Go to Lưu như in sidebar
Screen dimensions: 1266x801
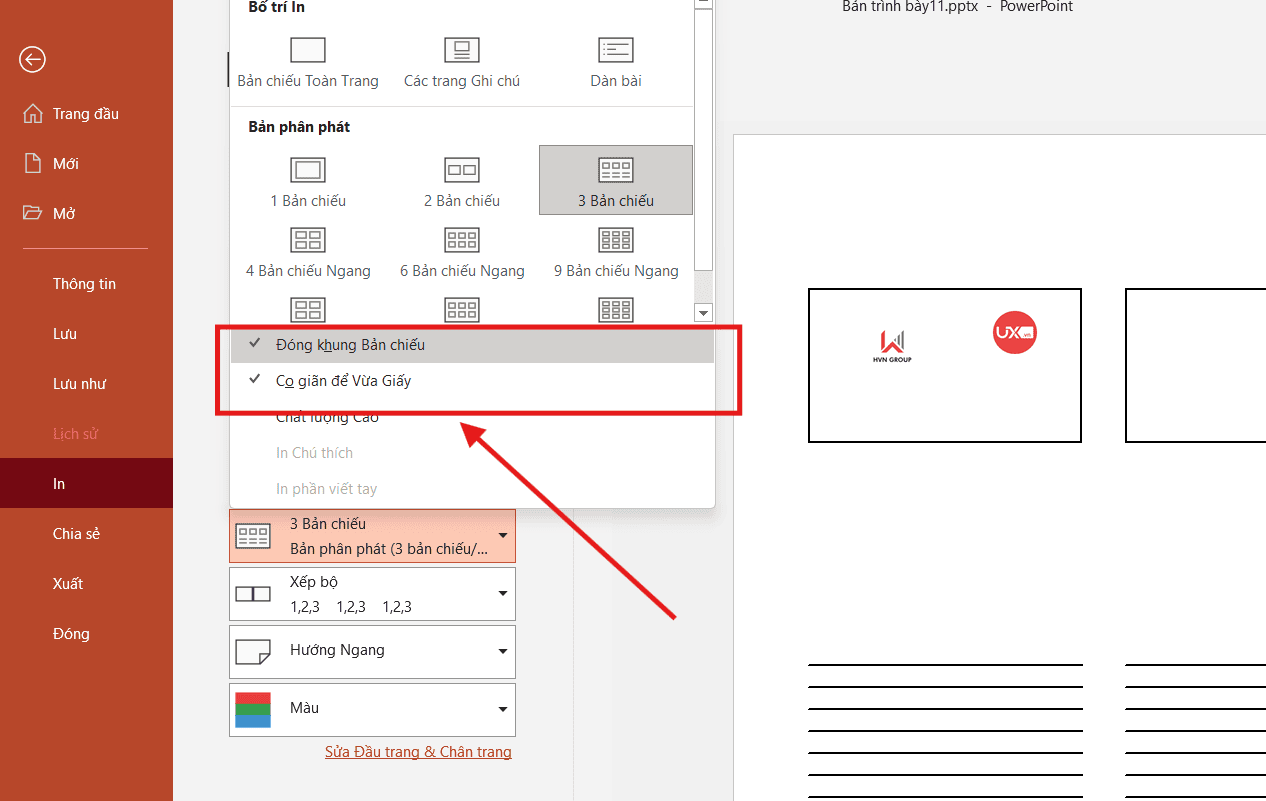point(79,384)
